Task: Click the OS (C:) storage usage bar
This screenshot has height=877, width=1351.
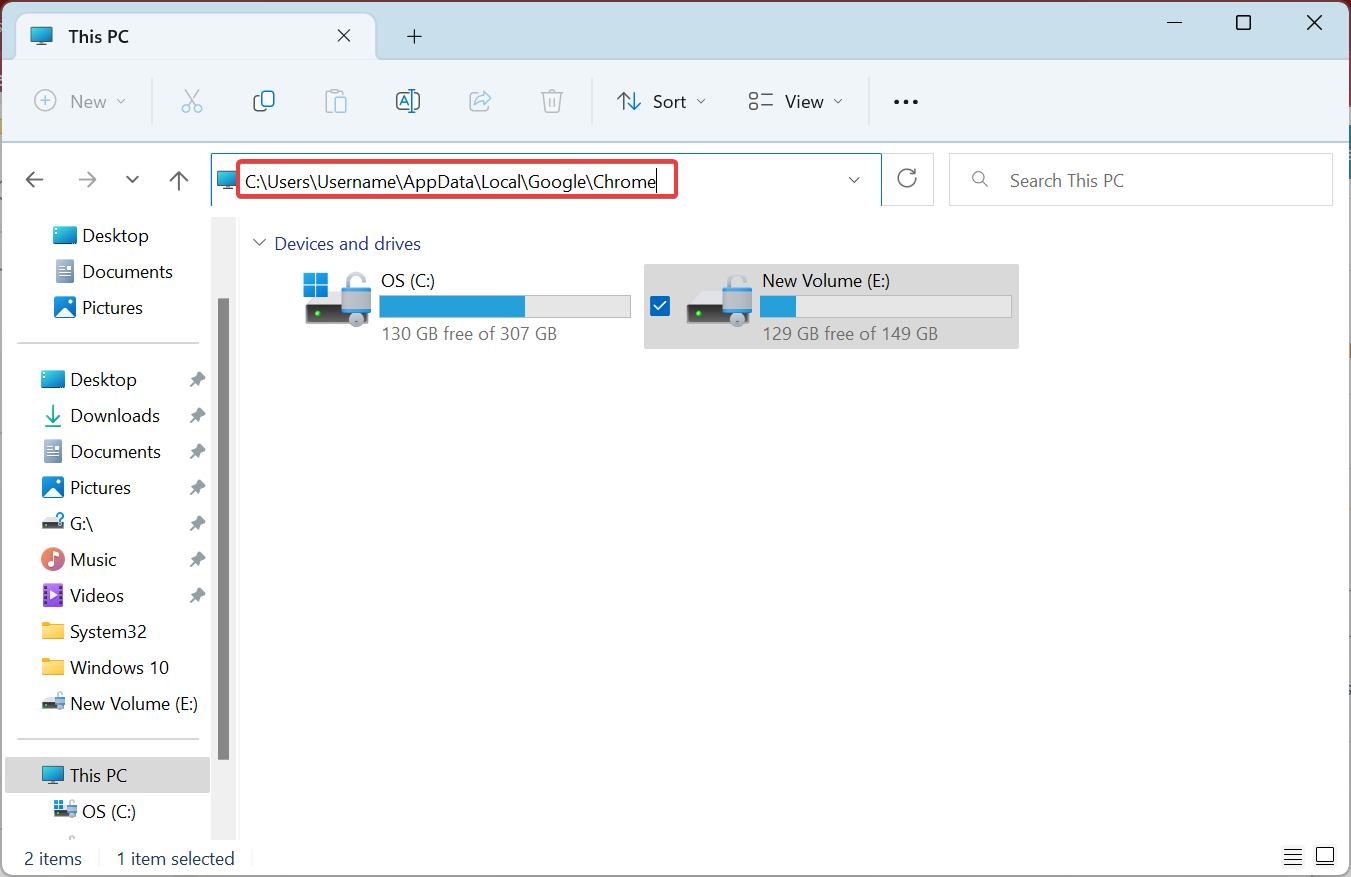Action: [x=504, y=306]
